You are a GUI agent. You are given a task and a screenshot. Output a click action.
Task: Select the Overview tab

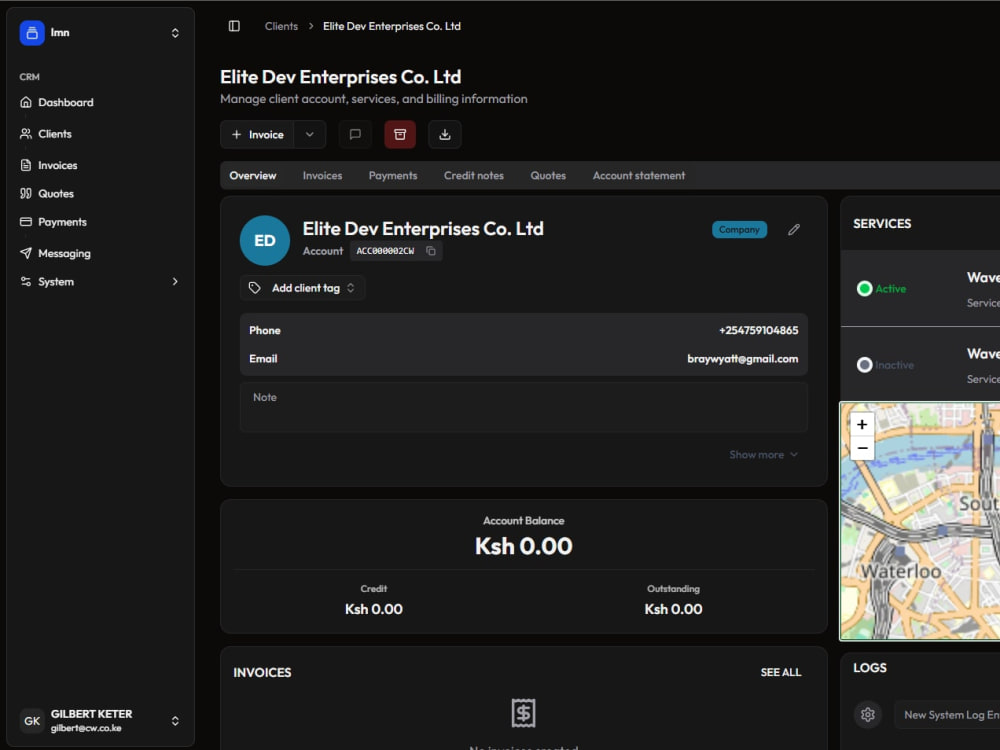pyautogui.click(x=253, y=175)
